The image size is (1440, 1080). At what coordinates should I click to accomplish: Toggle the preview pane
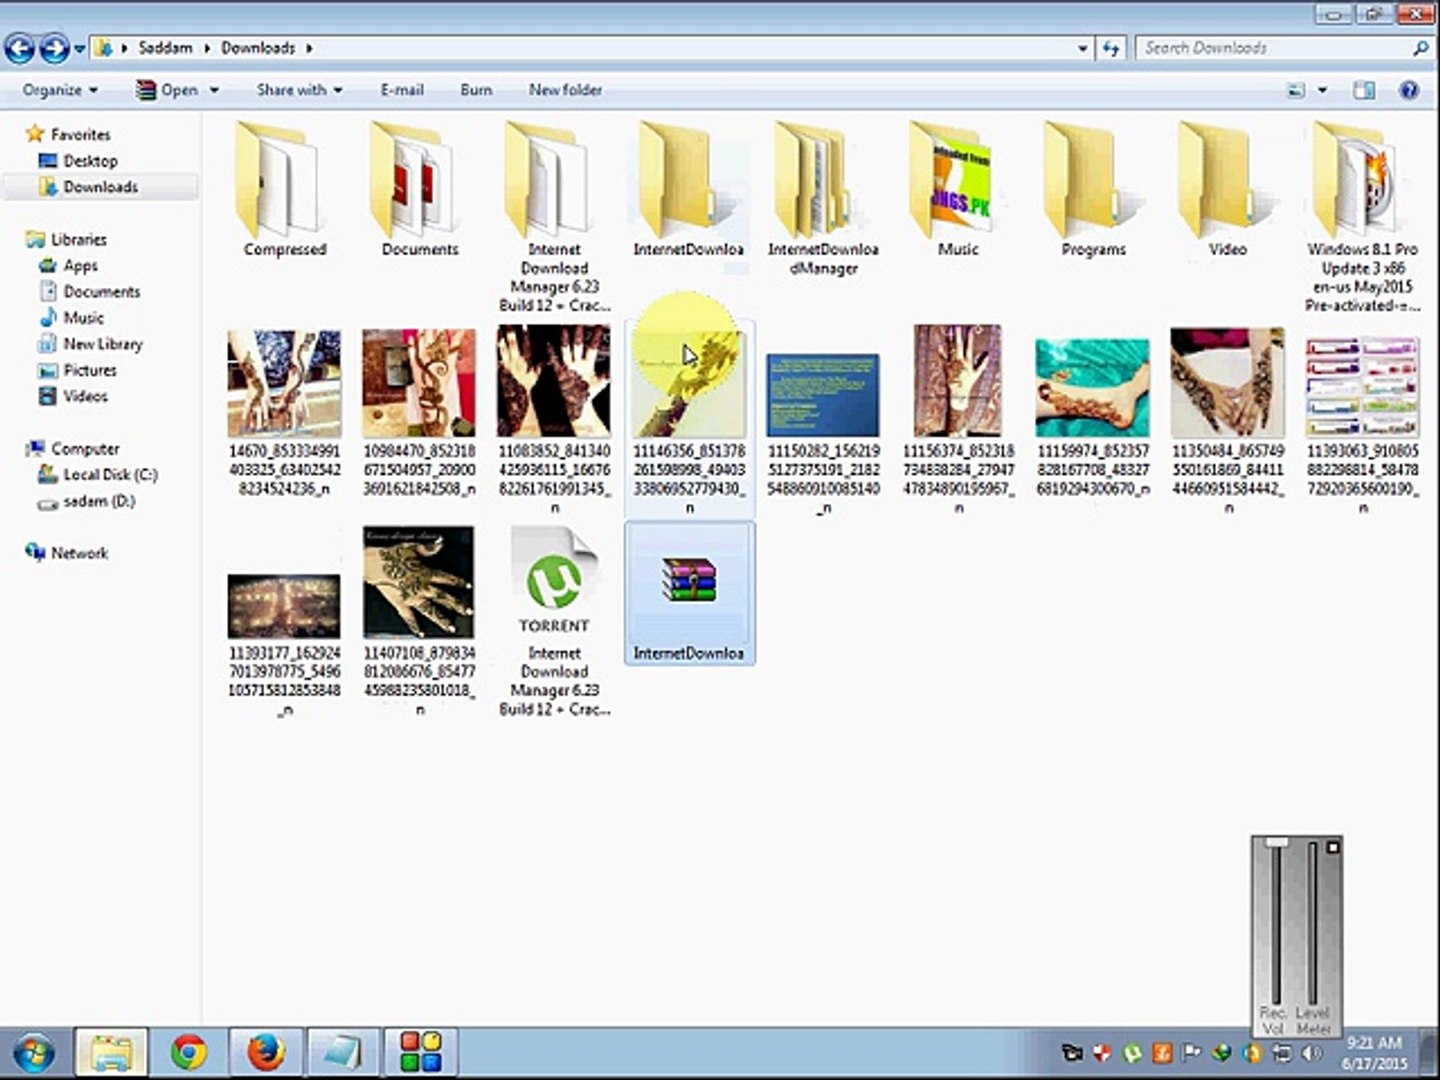pos(1364,90)
